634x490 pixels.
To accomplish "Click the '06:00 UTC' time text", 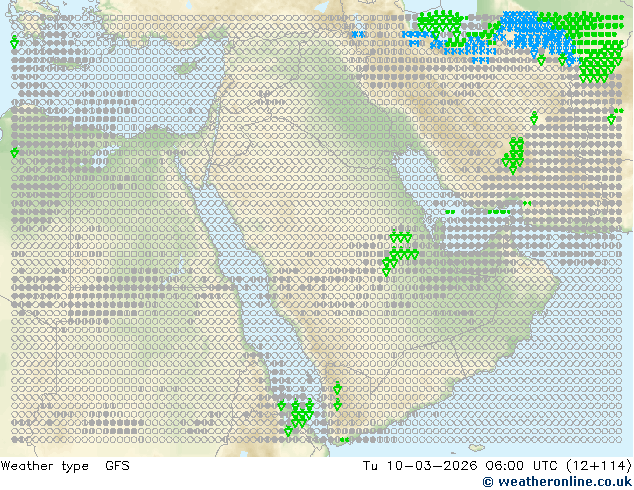I will tap(521, 466).
